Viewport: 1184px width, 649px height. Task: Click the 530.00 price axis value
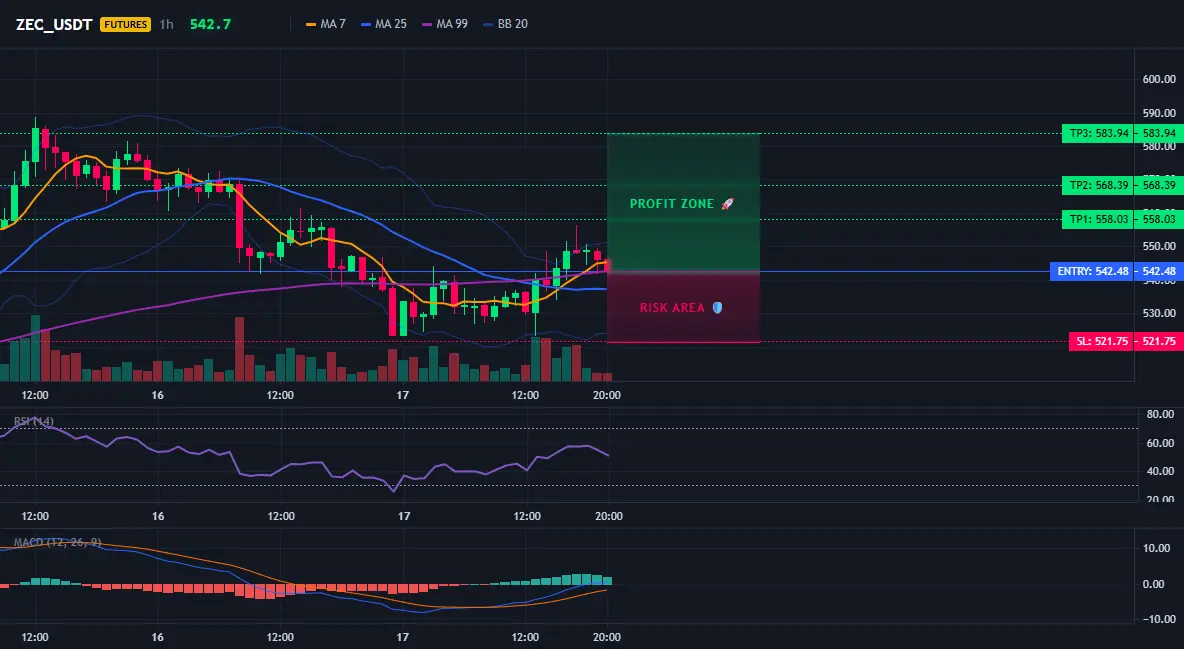[1159, 313]
